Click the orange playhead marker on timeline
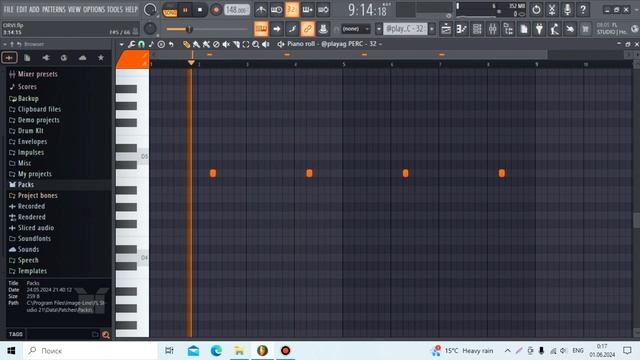The height and width of the screenshot is (360, 640). (x=191, y=62)
